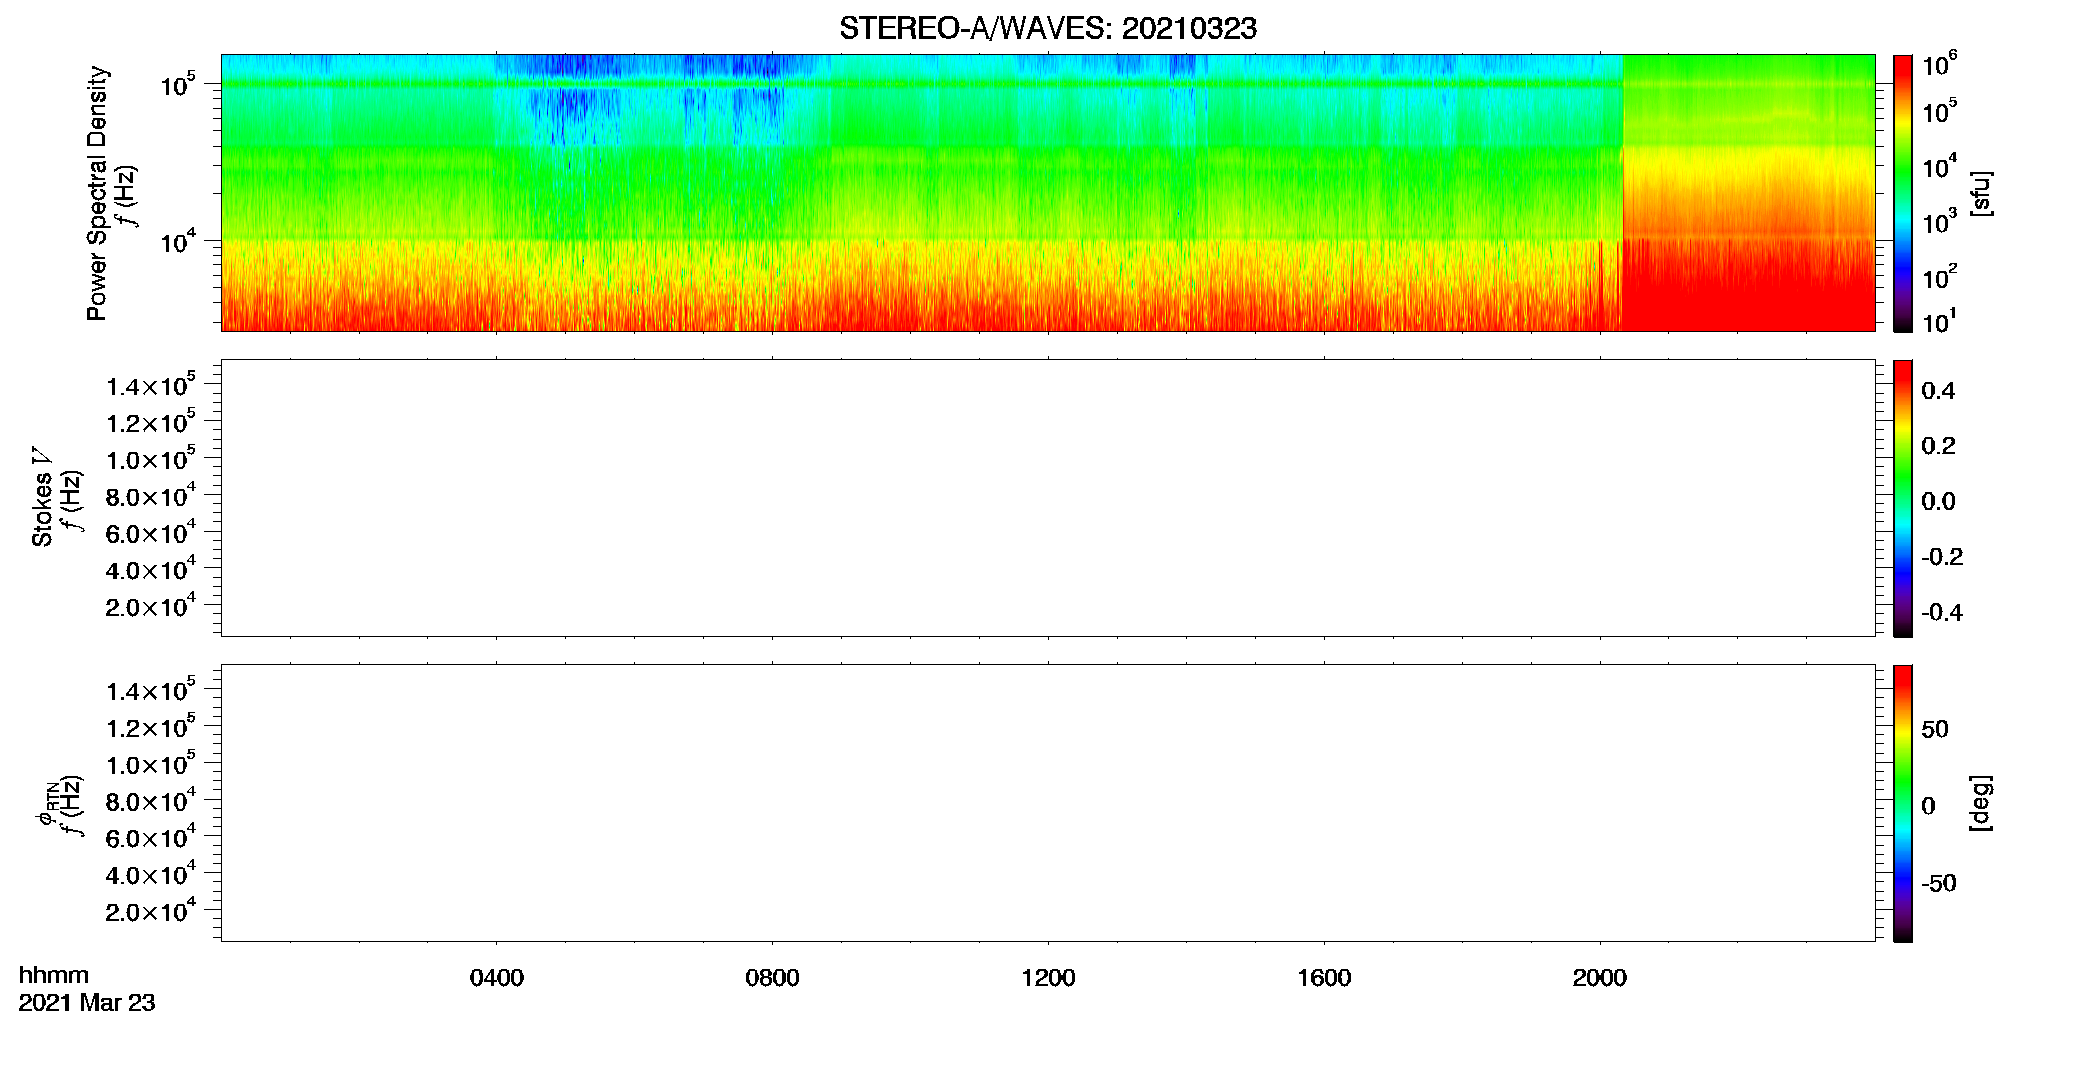Click the empty Stokes V panel
Viewport: 2096px width, 1080px height.
(1048, 498)
